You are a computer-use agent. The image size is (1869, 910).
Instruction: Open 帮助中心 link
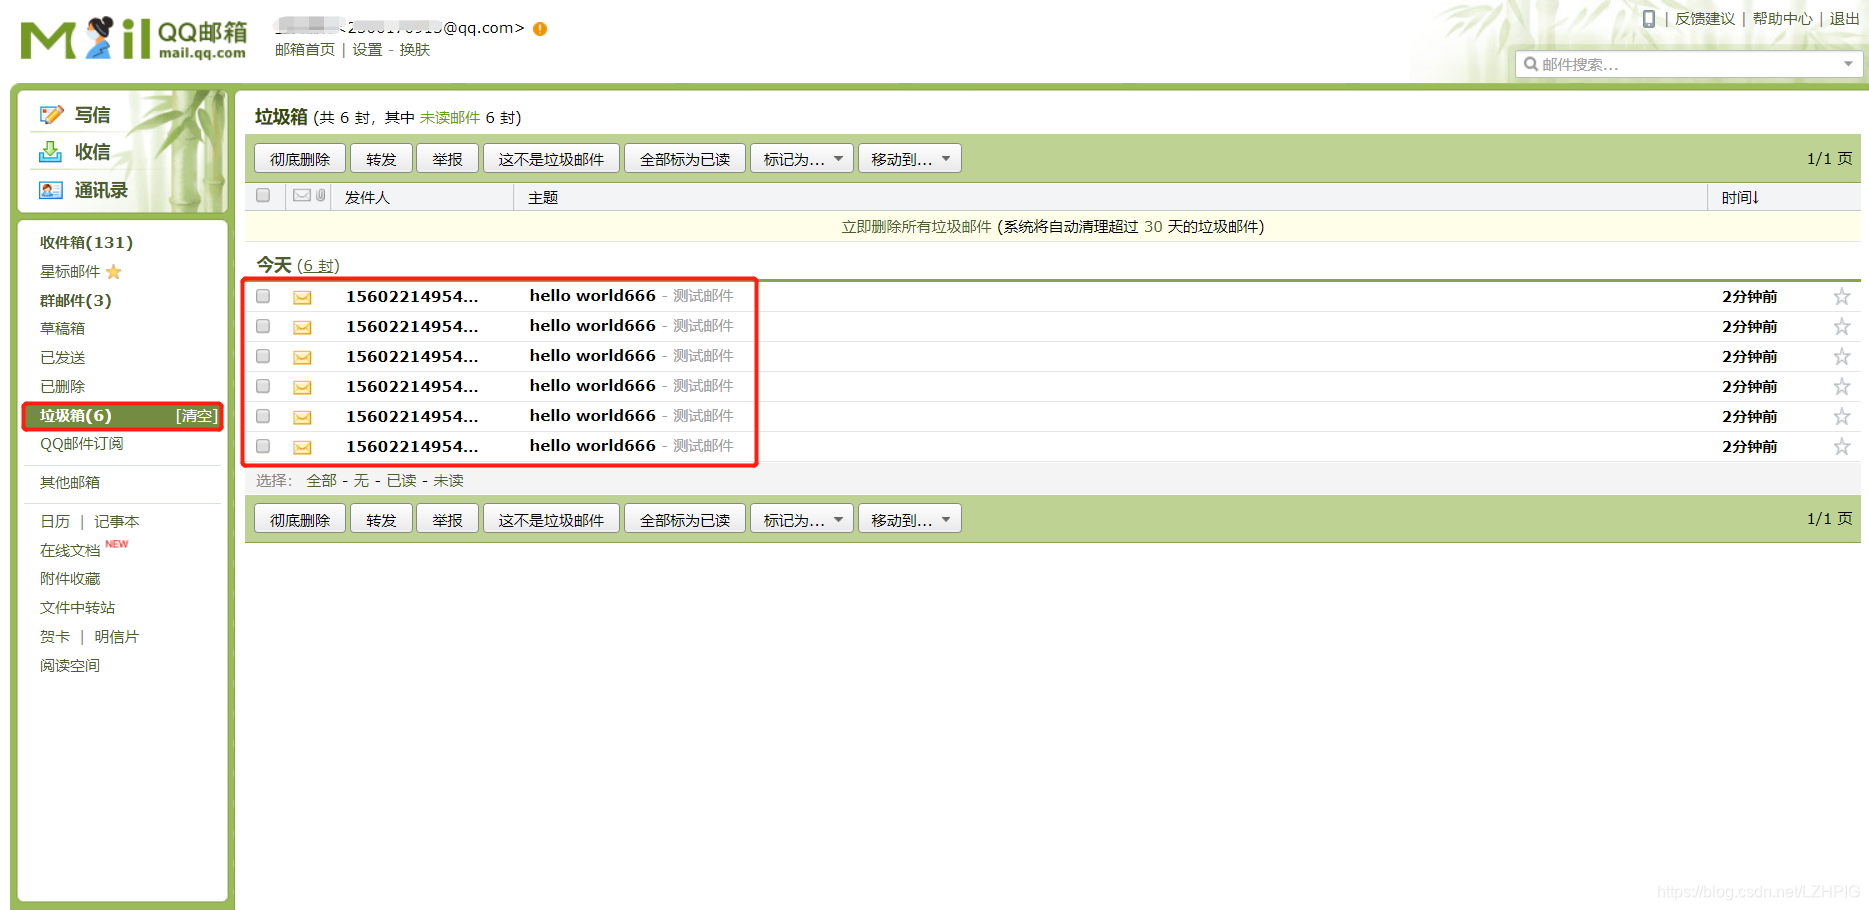pyautogui.click(x=1782, y=19)
